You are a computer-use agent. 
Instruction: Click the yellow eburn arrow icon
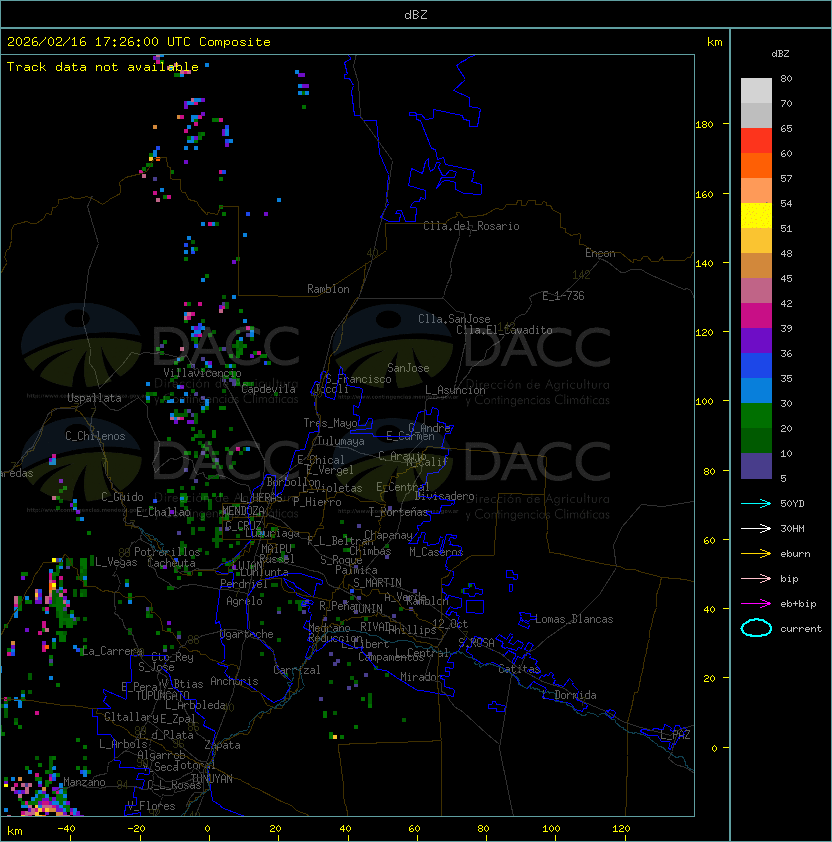[756, 553]
